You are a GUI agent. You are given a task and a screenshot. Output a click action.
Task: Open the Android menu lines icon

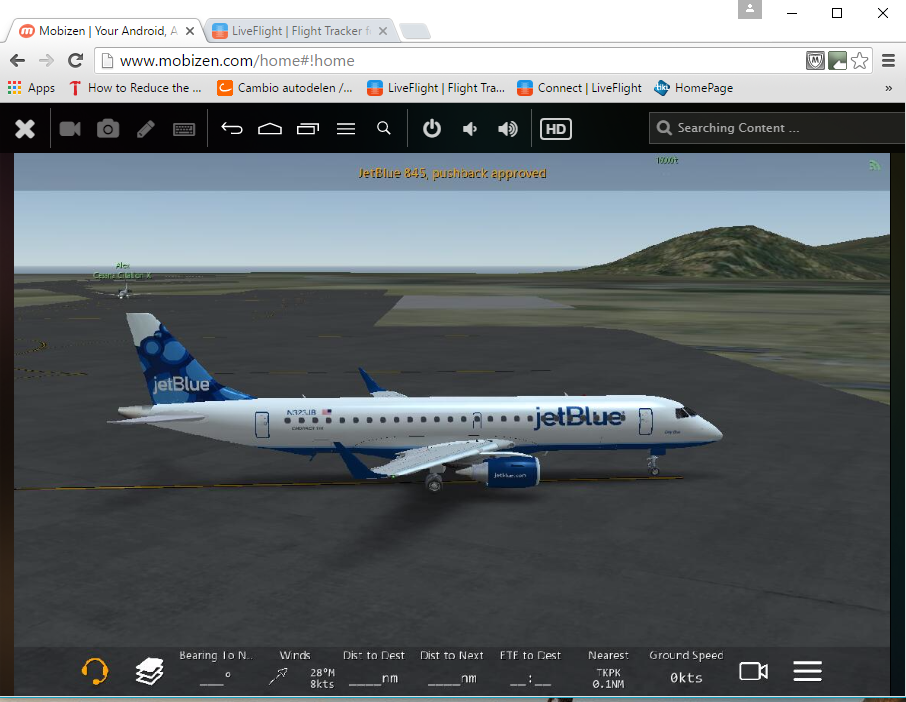tap(346, 128)
